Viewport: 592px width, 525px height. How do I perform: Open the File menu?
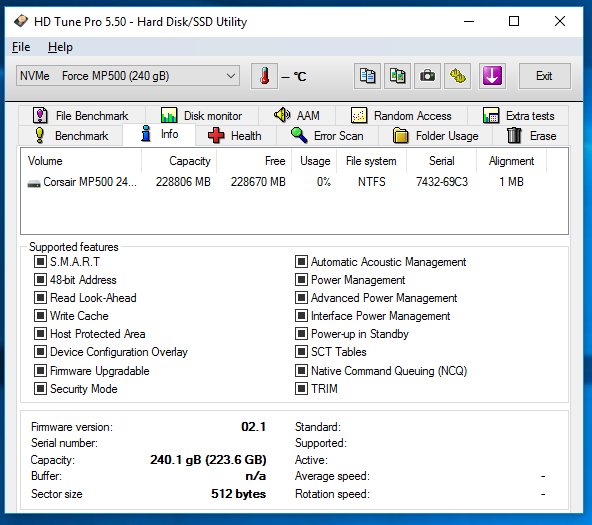pos(21,47)
